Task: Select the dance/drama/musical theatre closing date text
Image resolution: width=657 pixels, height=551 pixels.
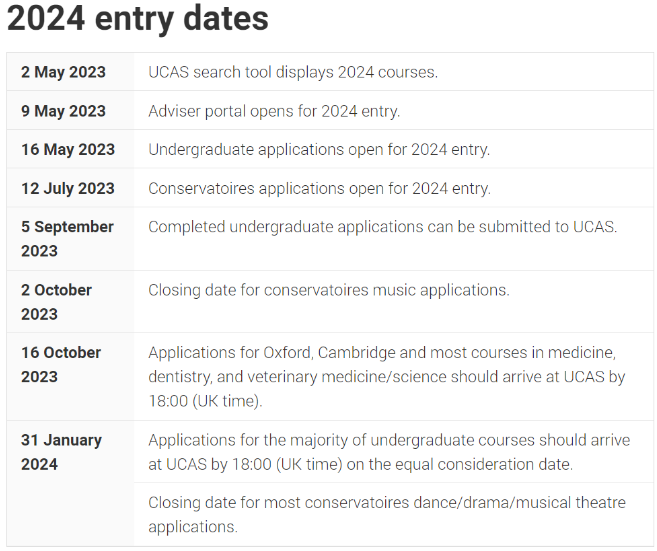Action: click(x=387, y=514)
